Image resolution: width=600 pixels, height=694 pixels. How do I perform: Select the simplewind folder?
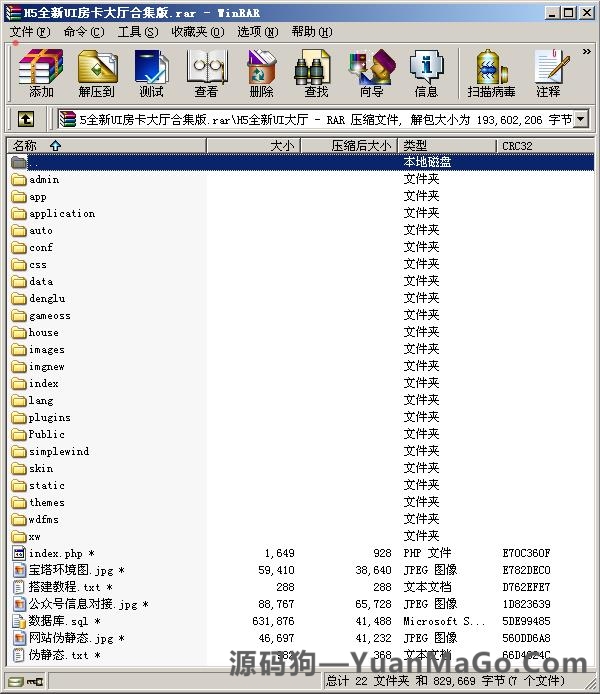pyautogui.click(x=50, y=451)
